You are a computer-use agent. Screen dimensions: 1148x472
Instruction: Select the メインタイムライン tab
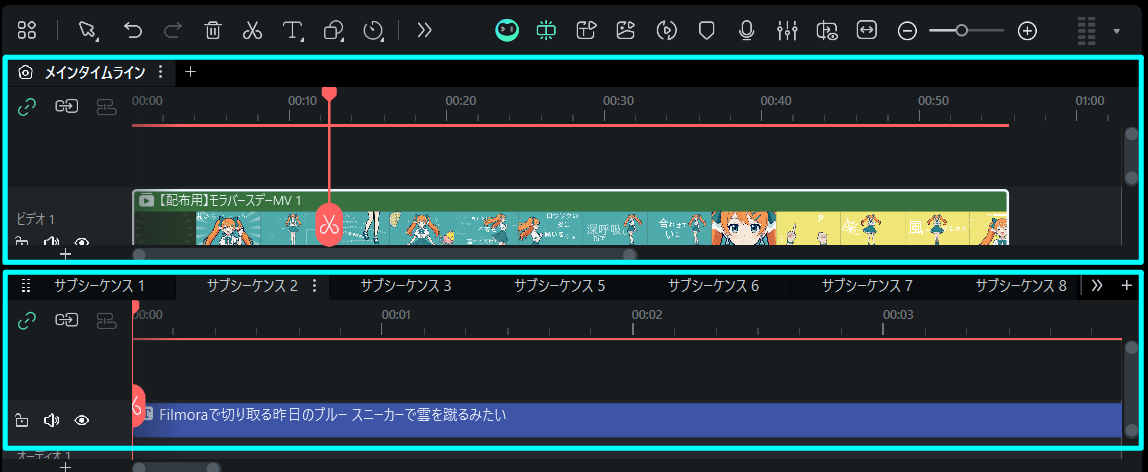[x=95, y=72]
